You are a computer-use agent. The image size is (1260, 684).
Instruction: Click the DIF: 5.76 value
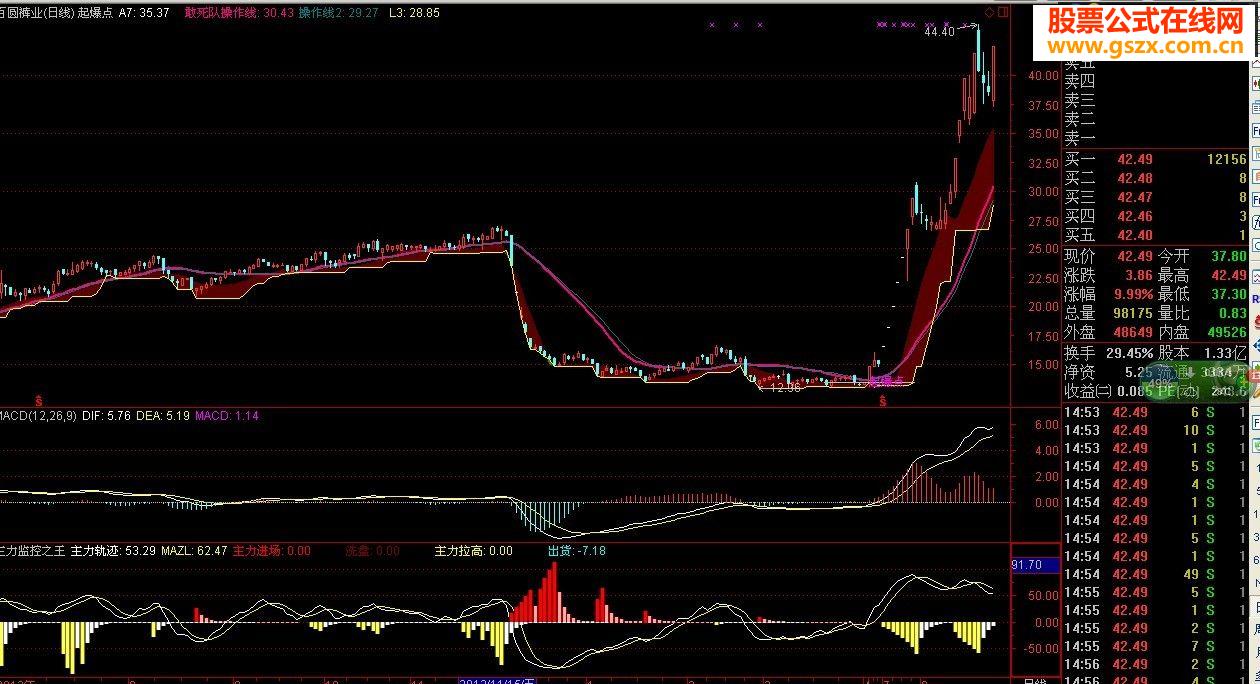pos(106,415)
